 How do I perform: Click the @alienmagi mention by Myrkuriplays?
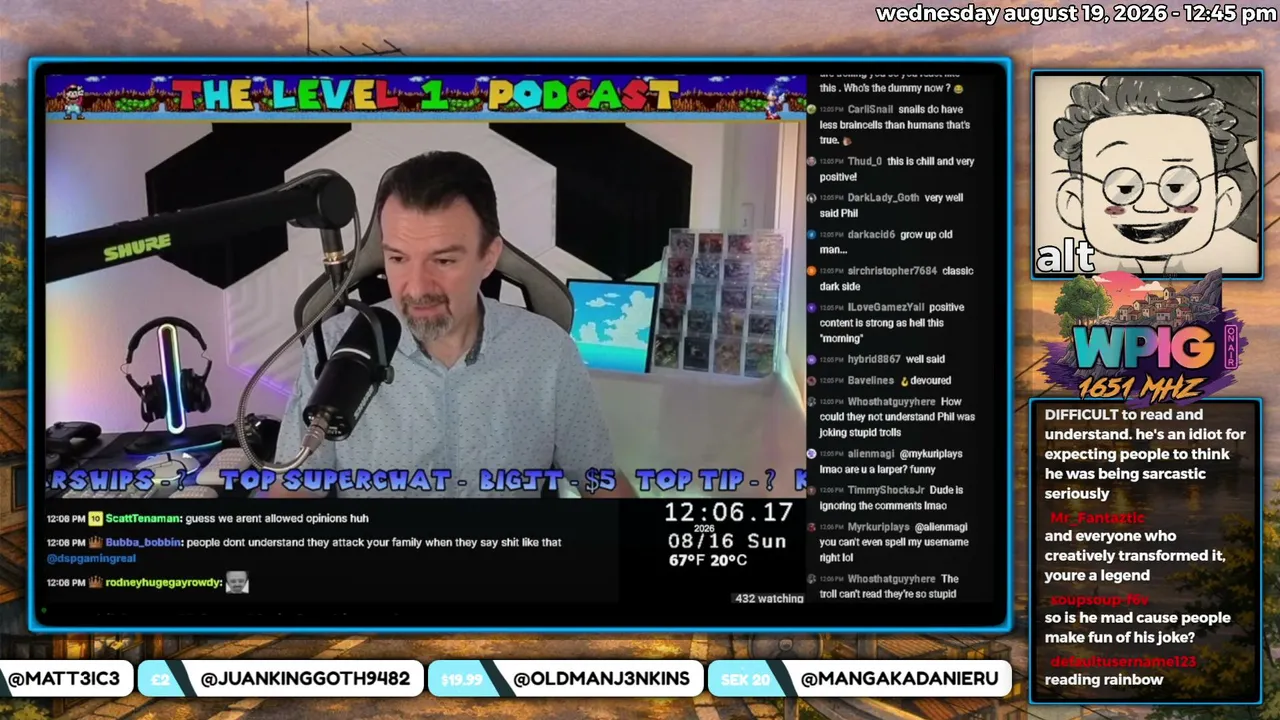point(940,527)
